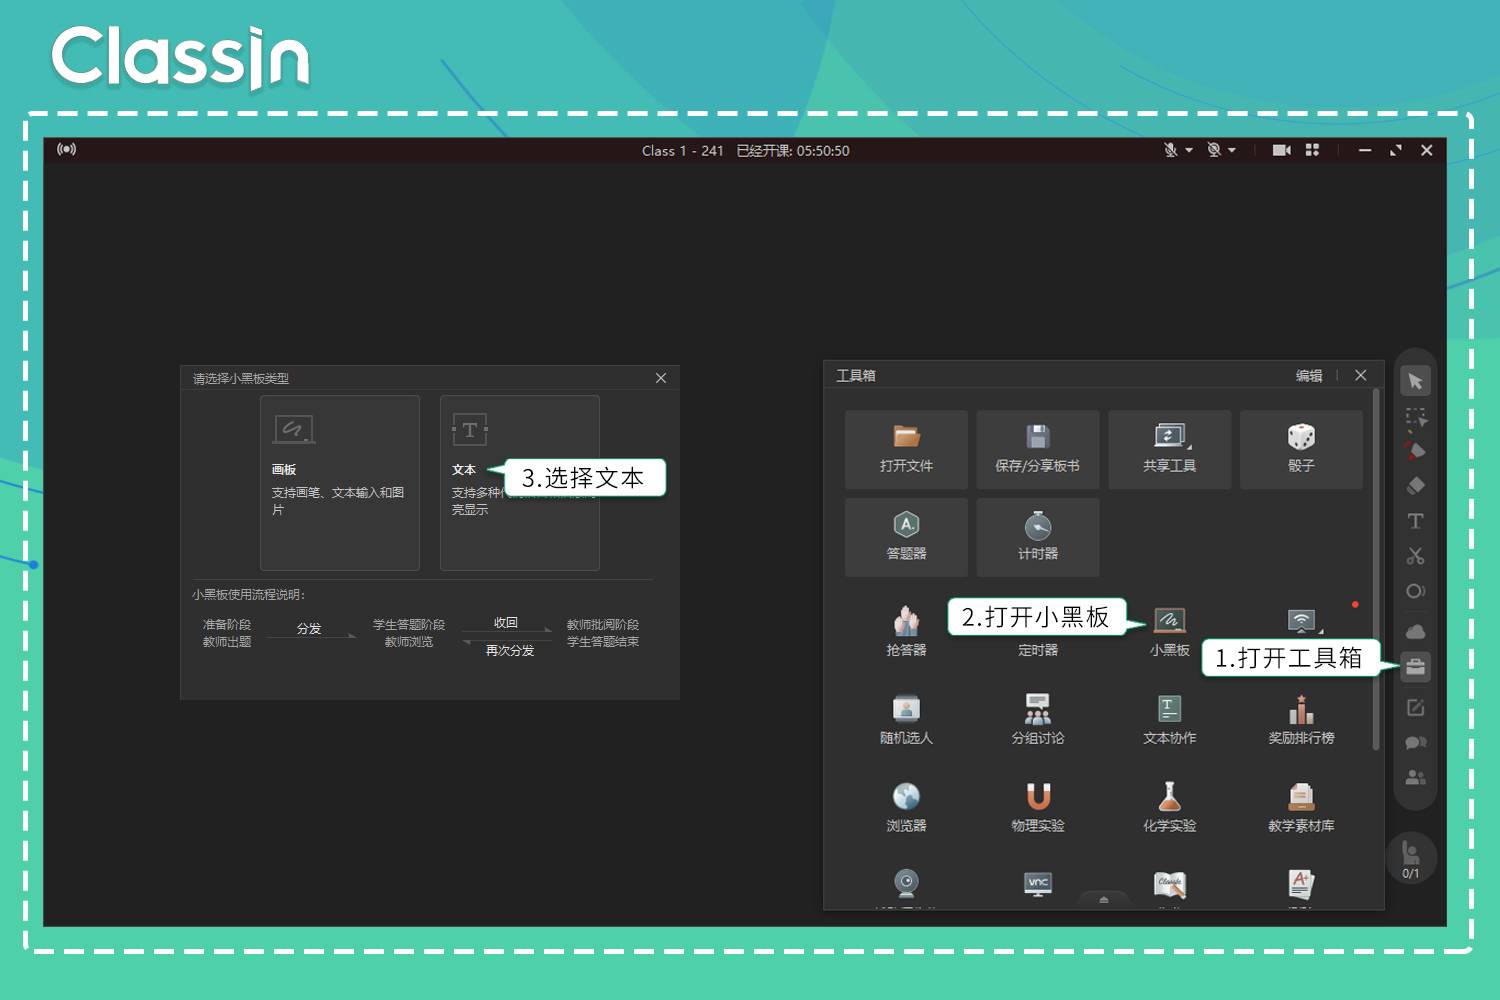Open the 计时器 timer tool
The height and width of the screenshot is (1000, 1500).
coord(1037,537)
